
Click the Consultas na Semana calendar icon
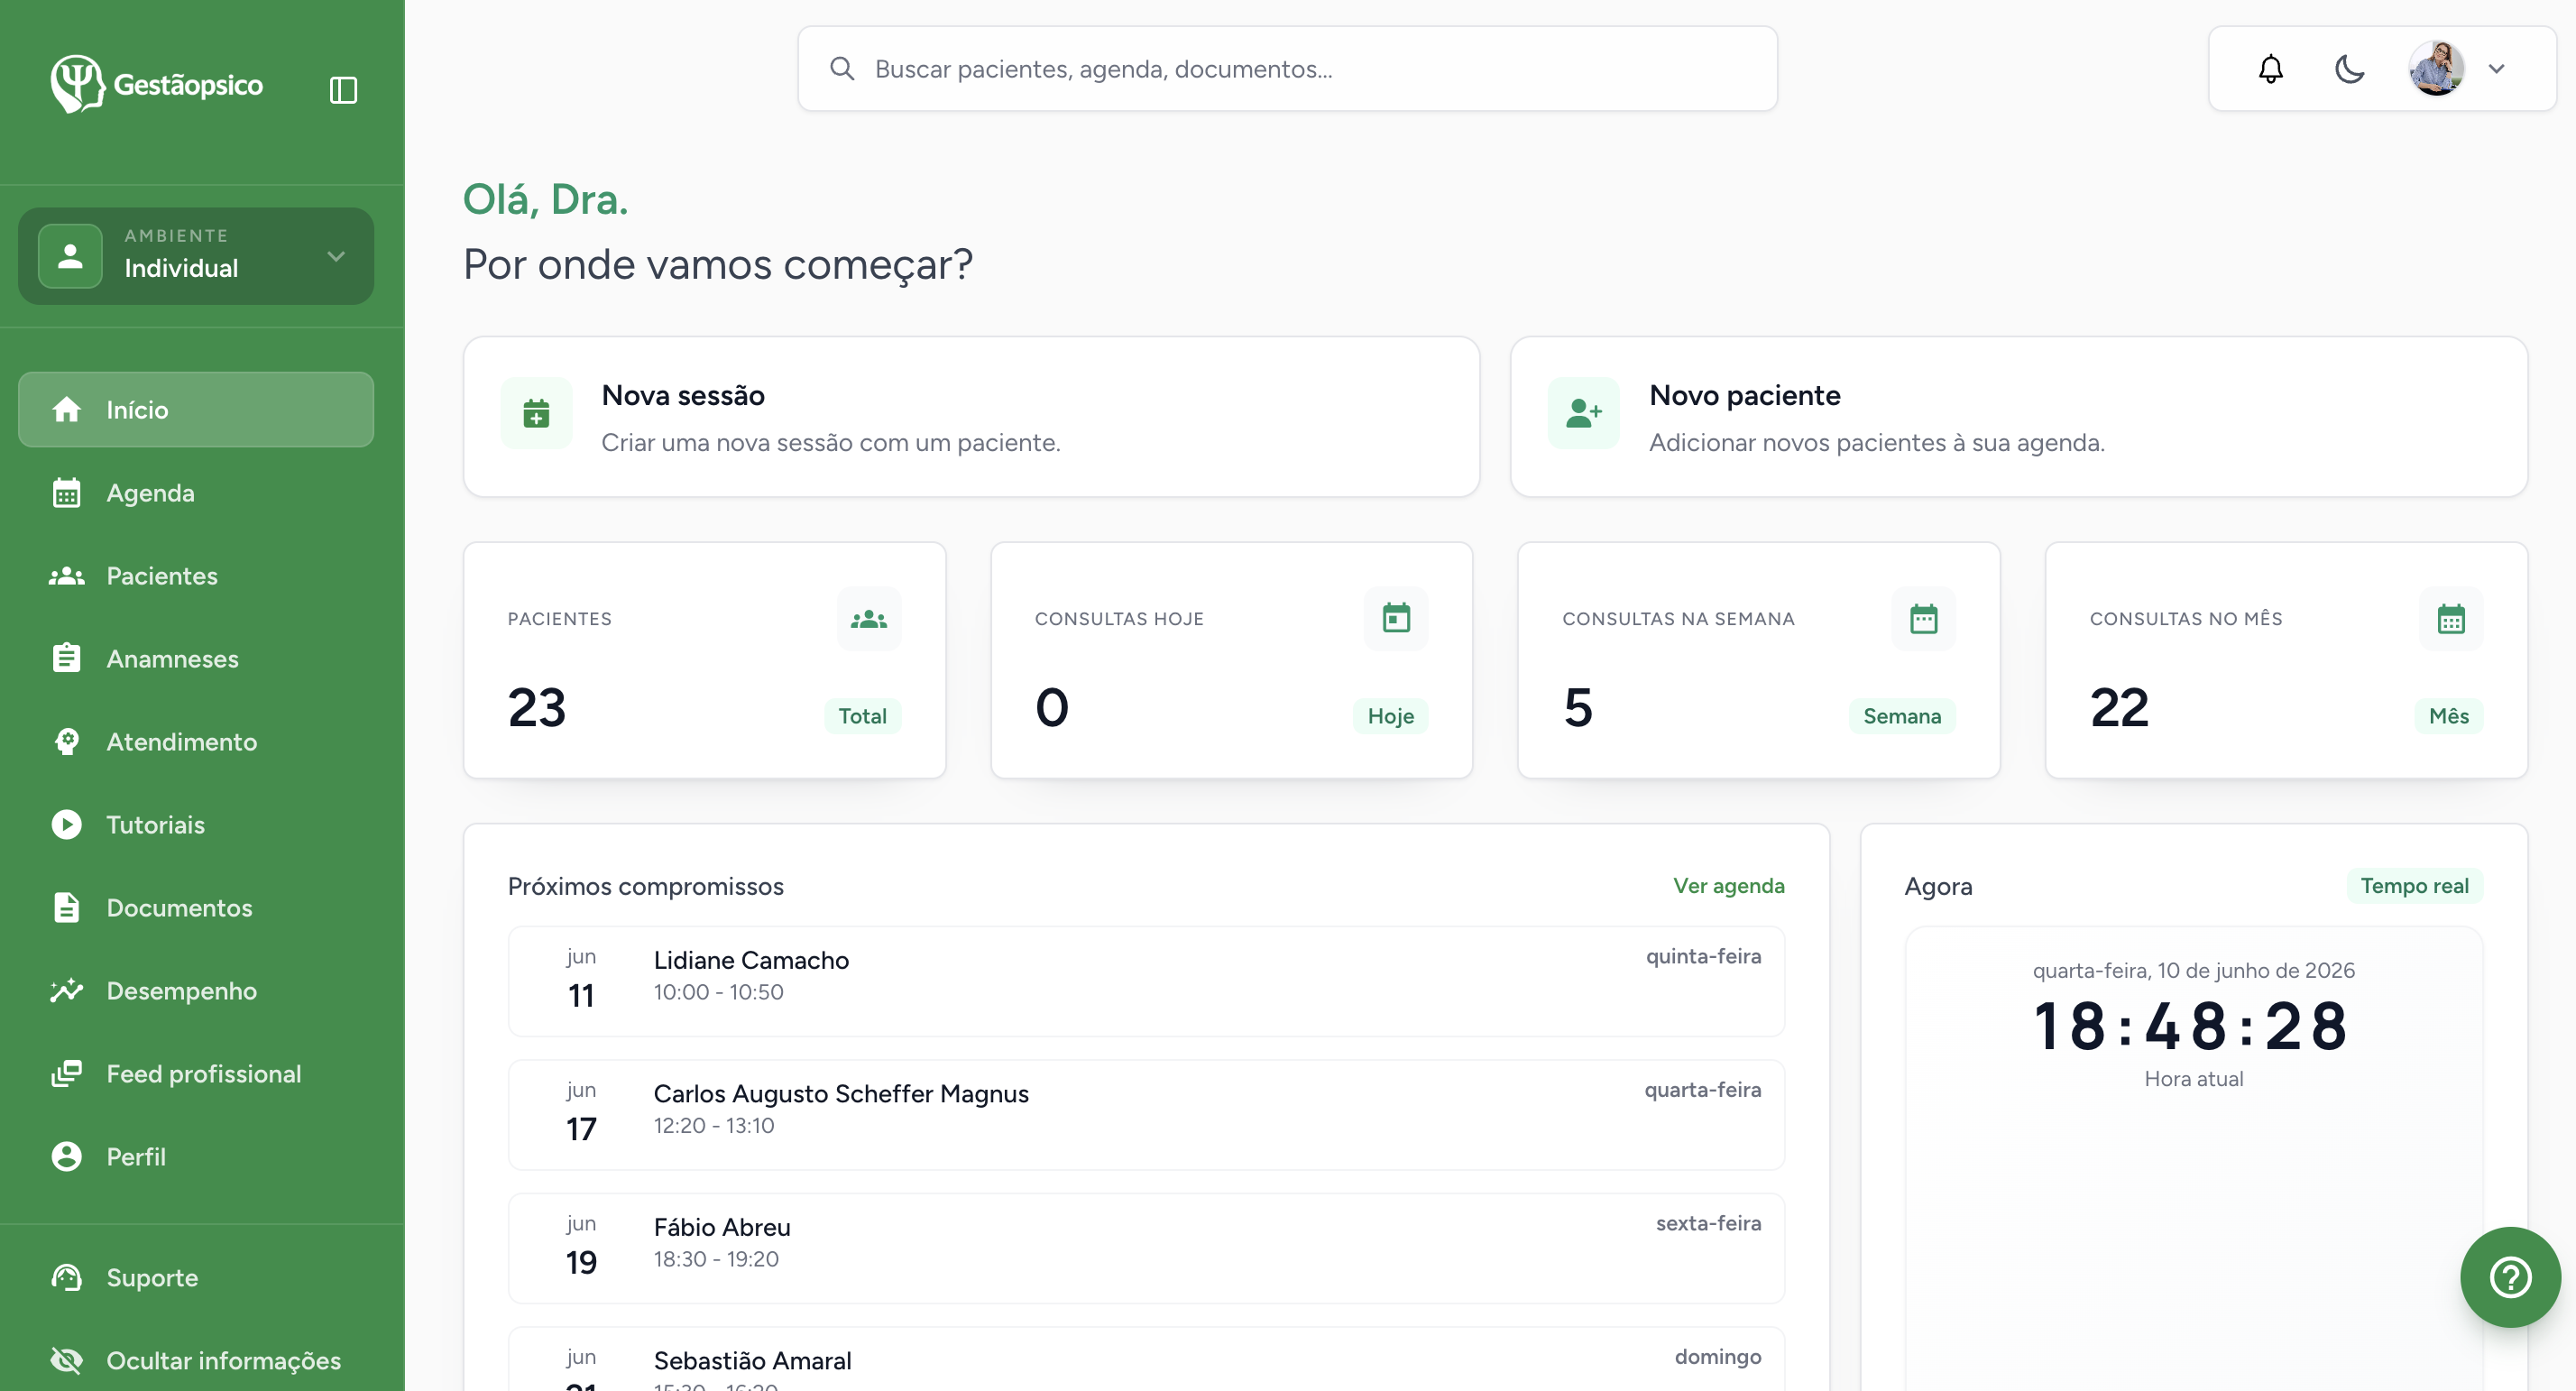click(1923, 619)
